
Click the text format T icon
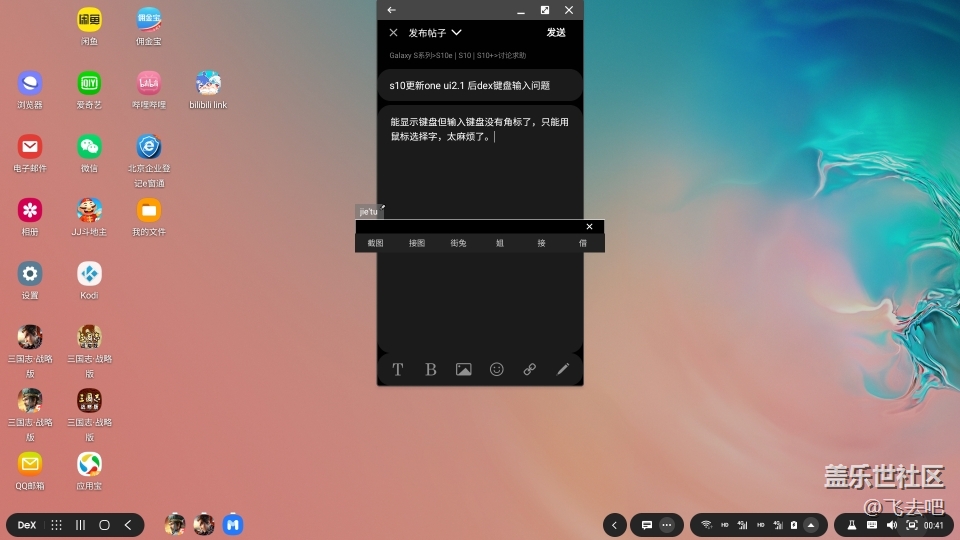[x=397, y=369]
